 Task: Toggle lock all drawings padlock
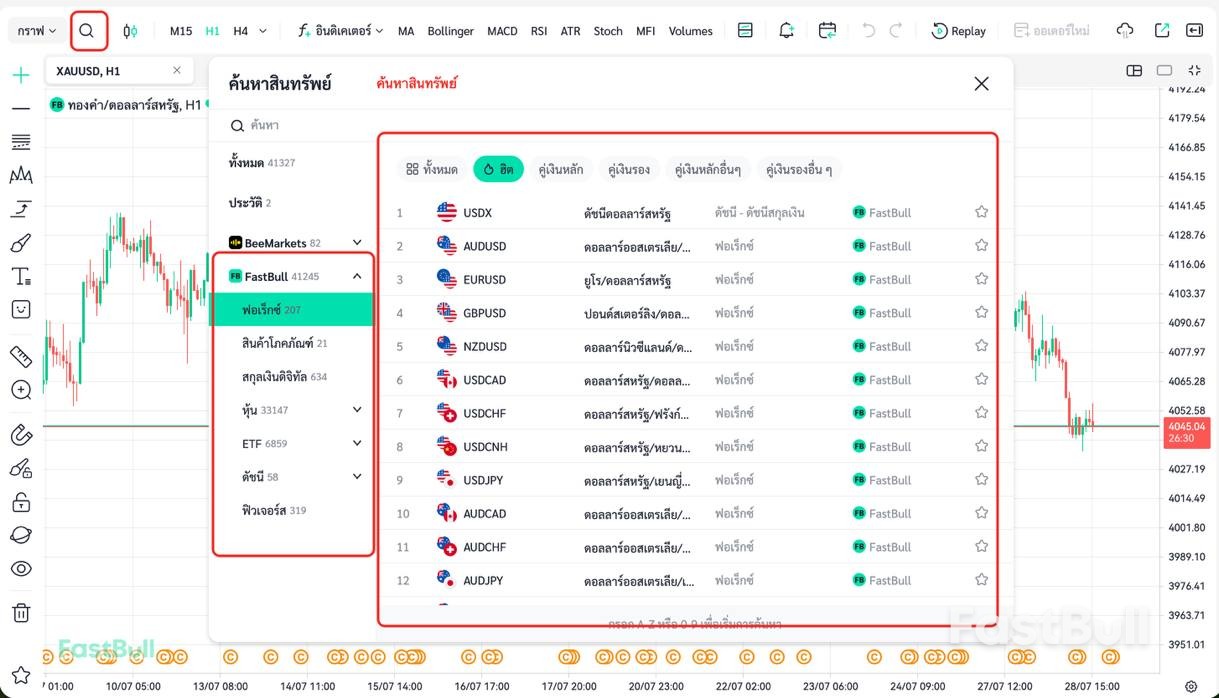click(x=21, y=502)
